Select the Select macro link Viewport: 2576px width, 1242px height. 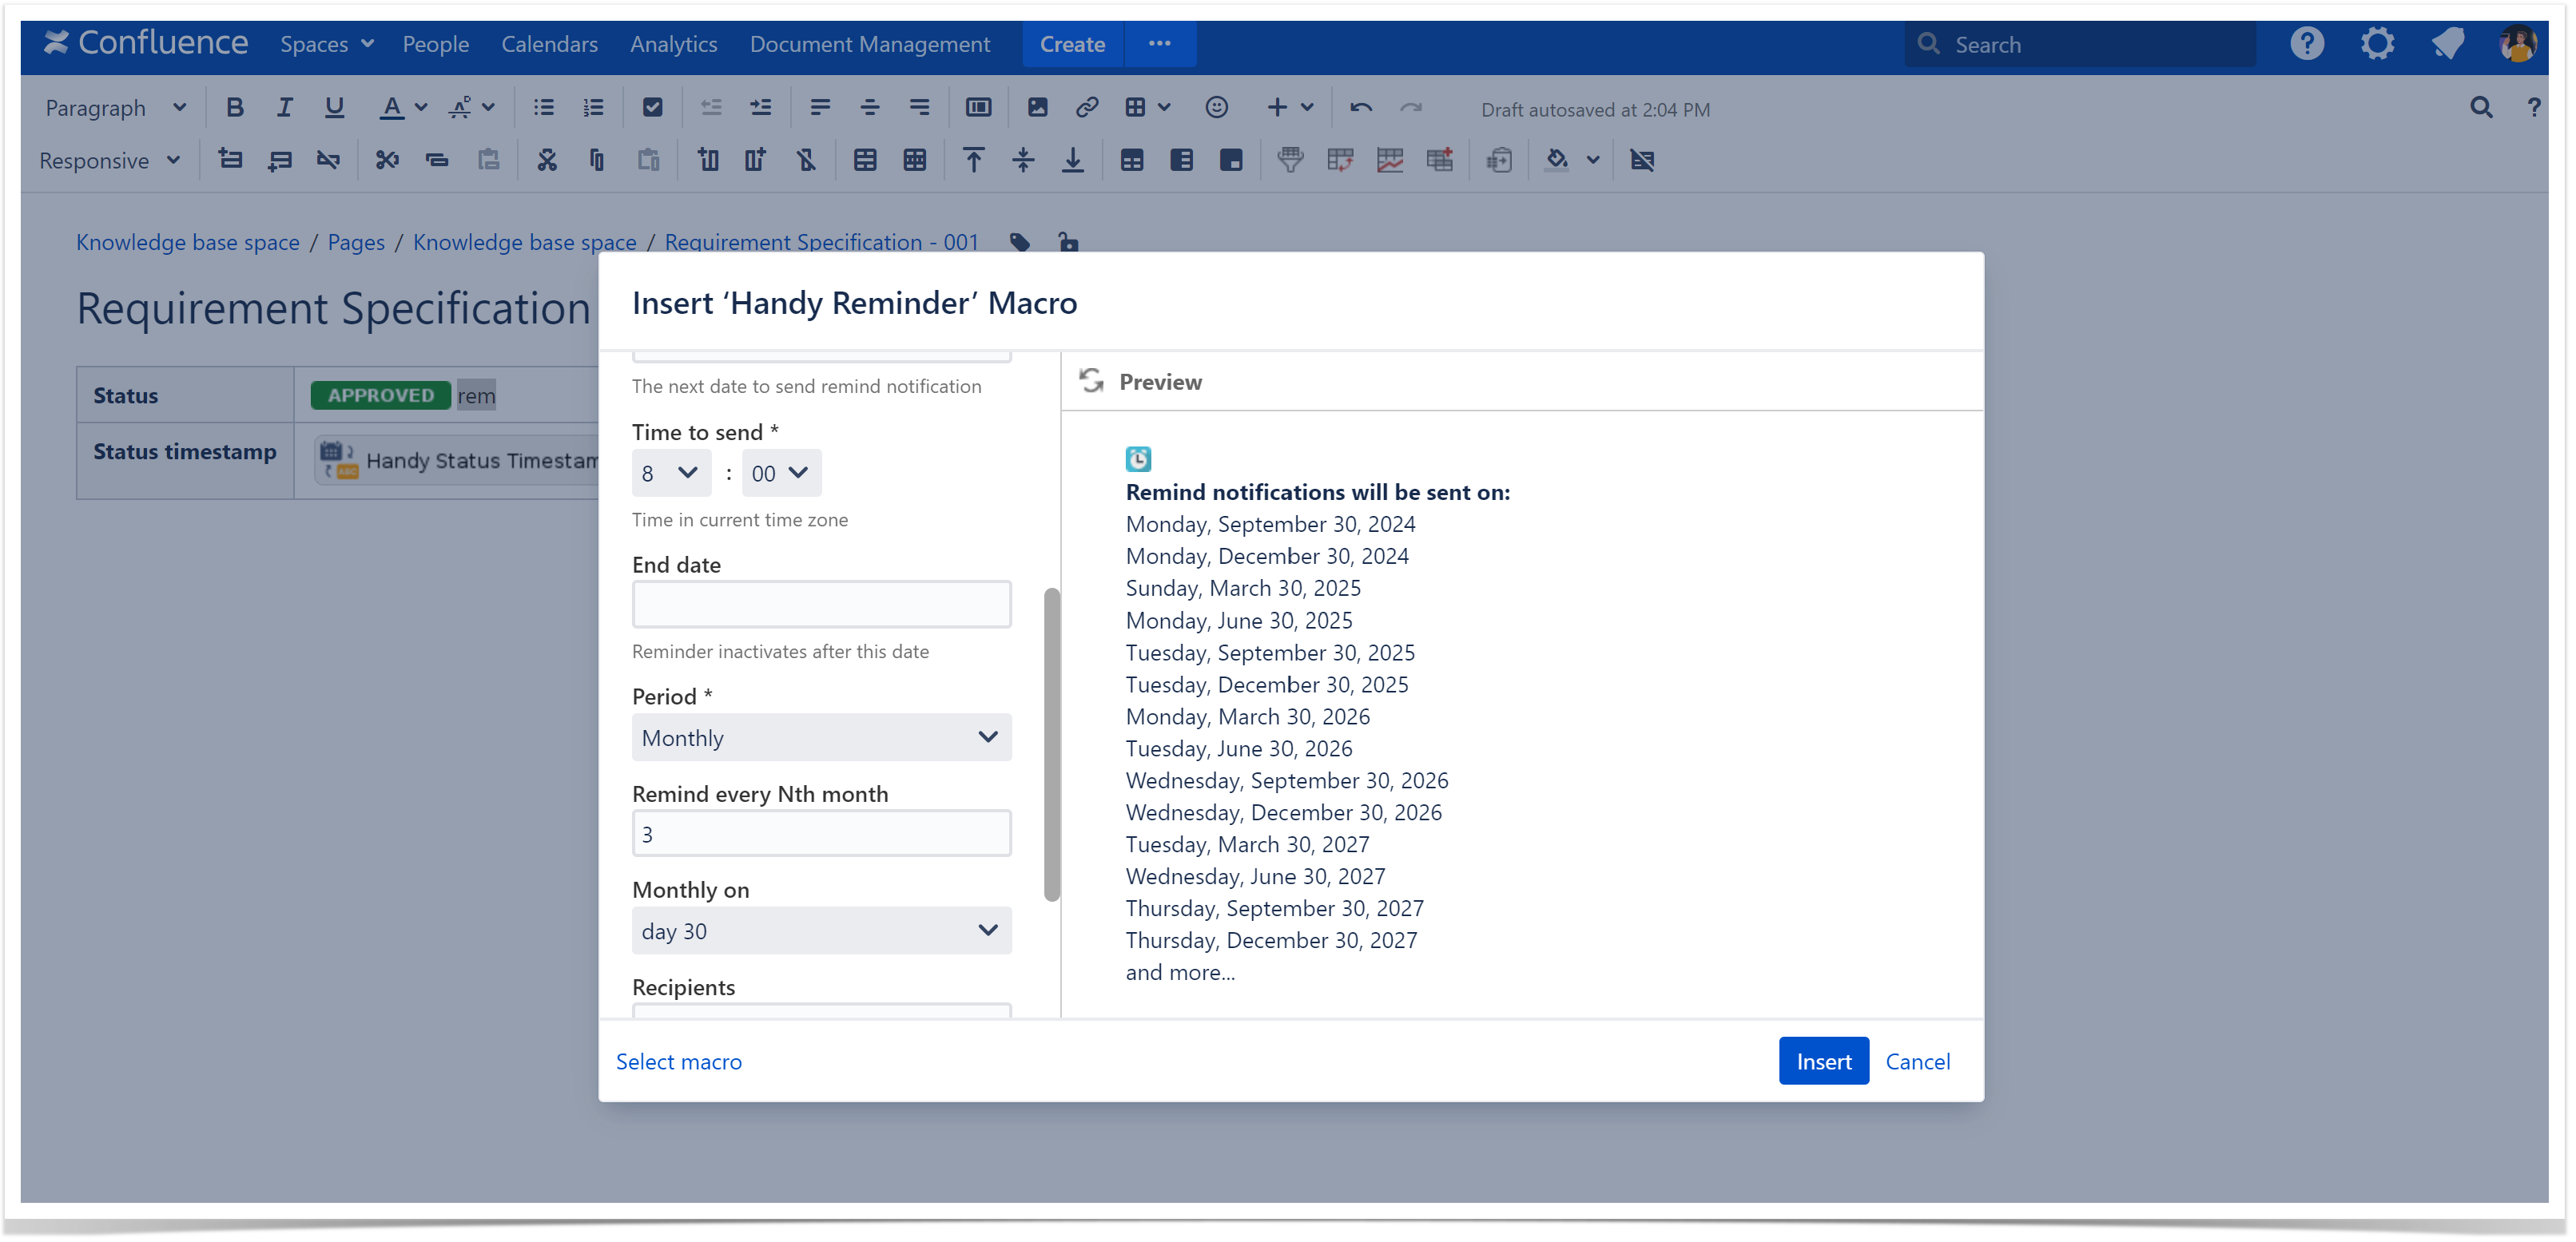tap(680, 1061)
